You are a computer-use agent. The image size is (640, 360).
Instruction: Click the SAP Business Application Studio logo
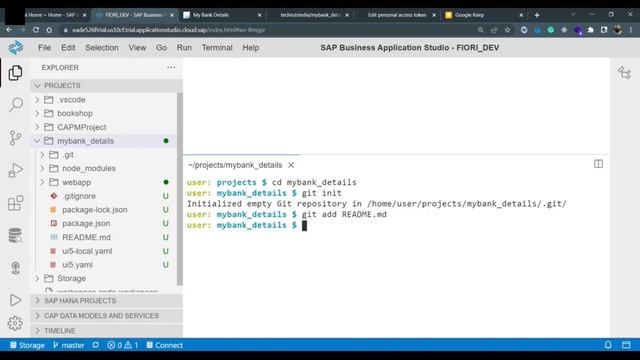pos(16,48)
